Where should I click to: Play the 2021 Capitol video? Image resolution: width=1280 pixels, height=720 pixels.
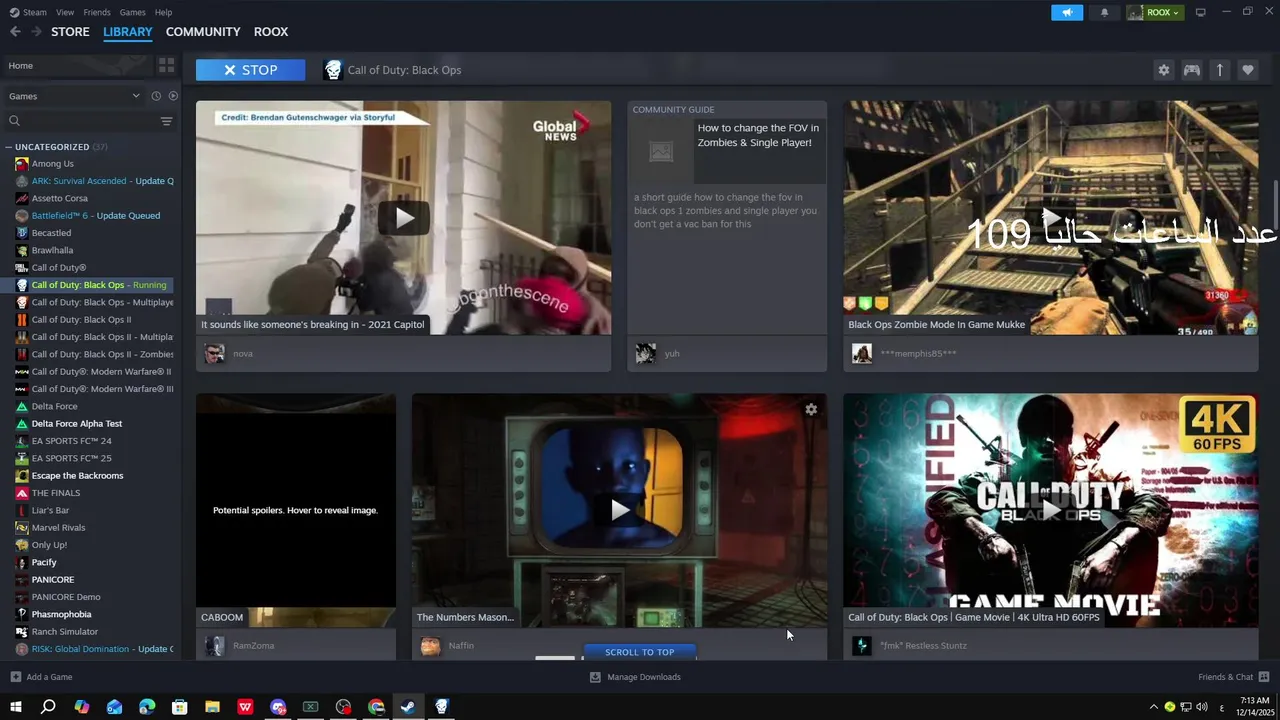403,217
